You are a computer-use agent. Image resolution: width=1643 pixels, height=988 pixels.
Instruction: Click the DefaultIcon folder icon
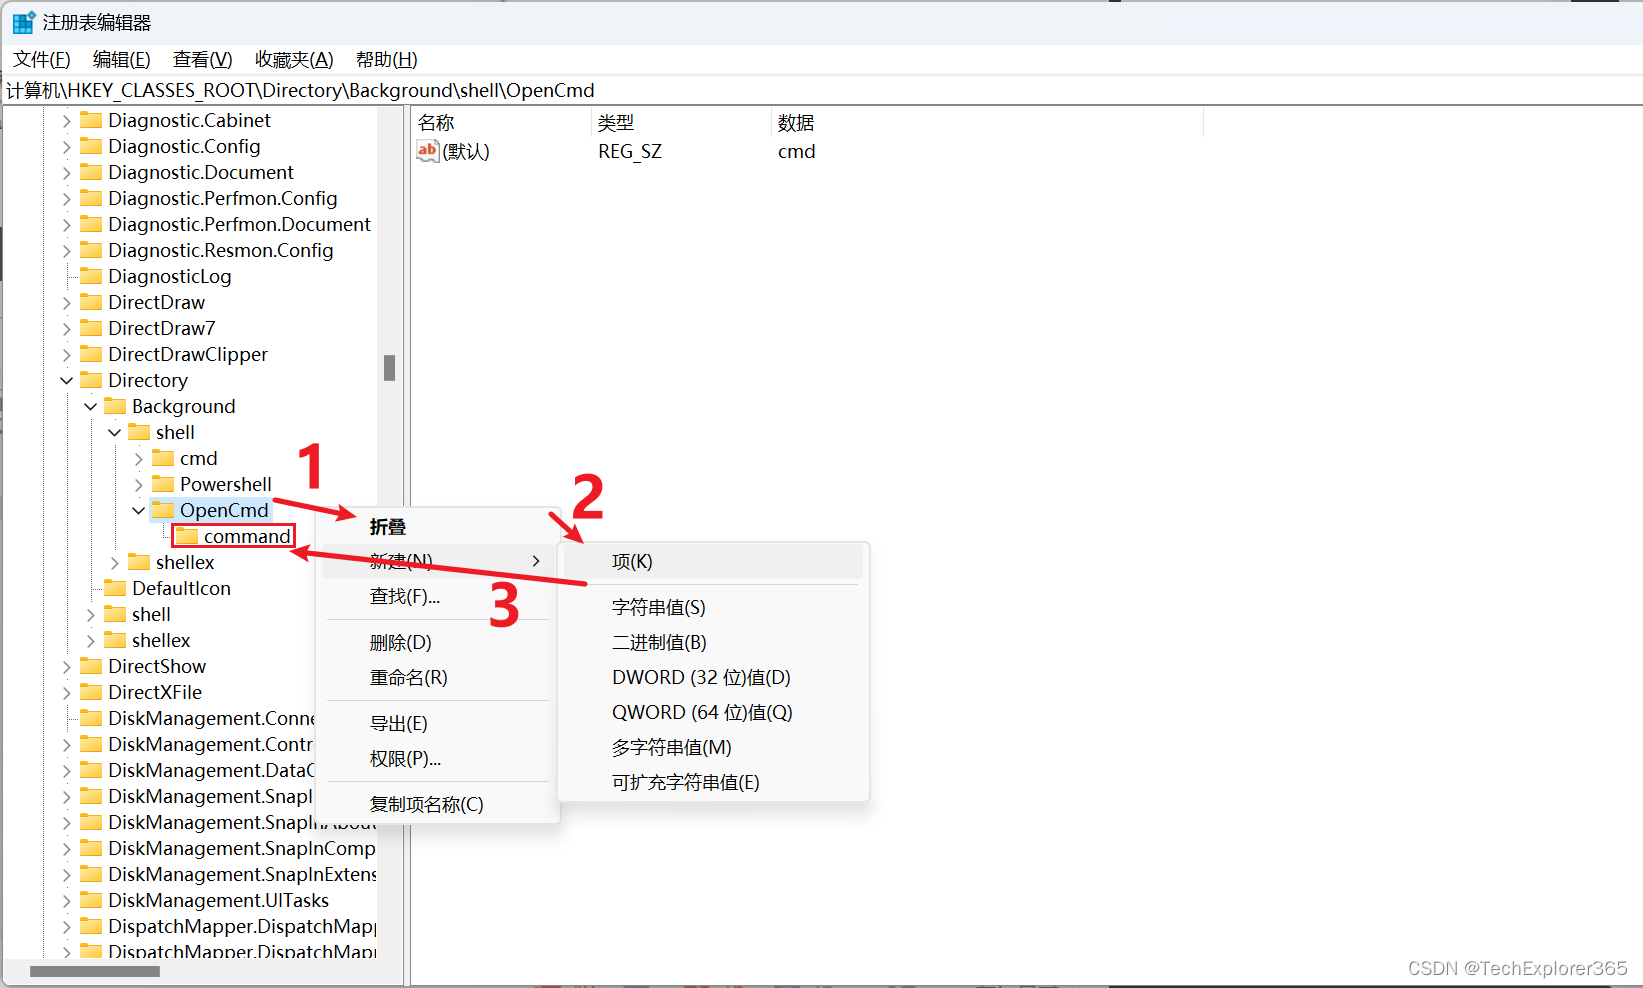click(x=115, y=588)
